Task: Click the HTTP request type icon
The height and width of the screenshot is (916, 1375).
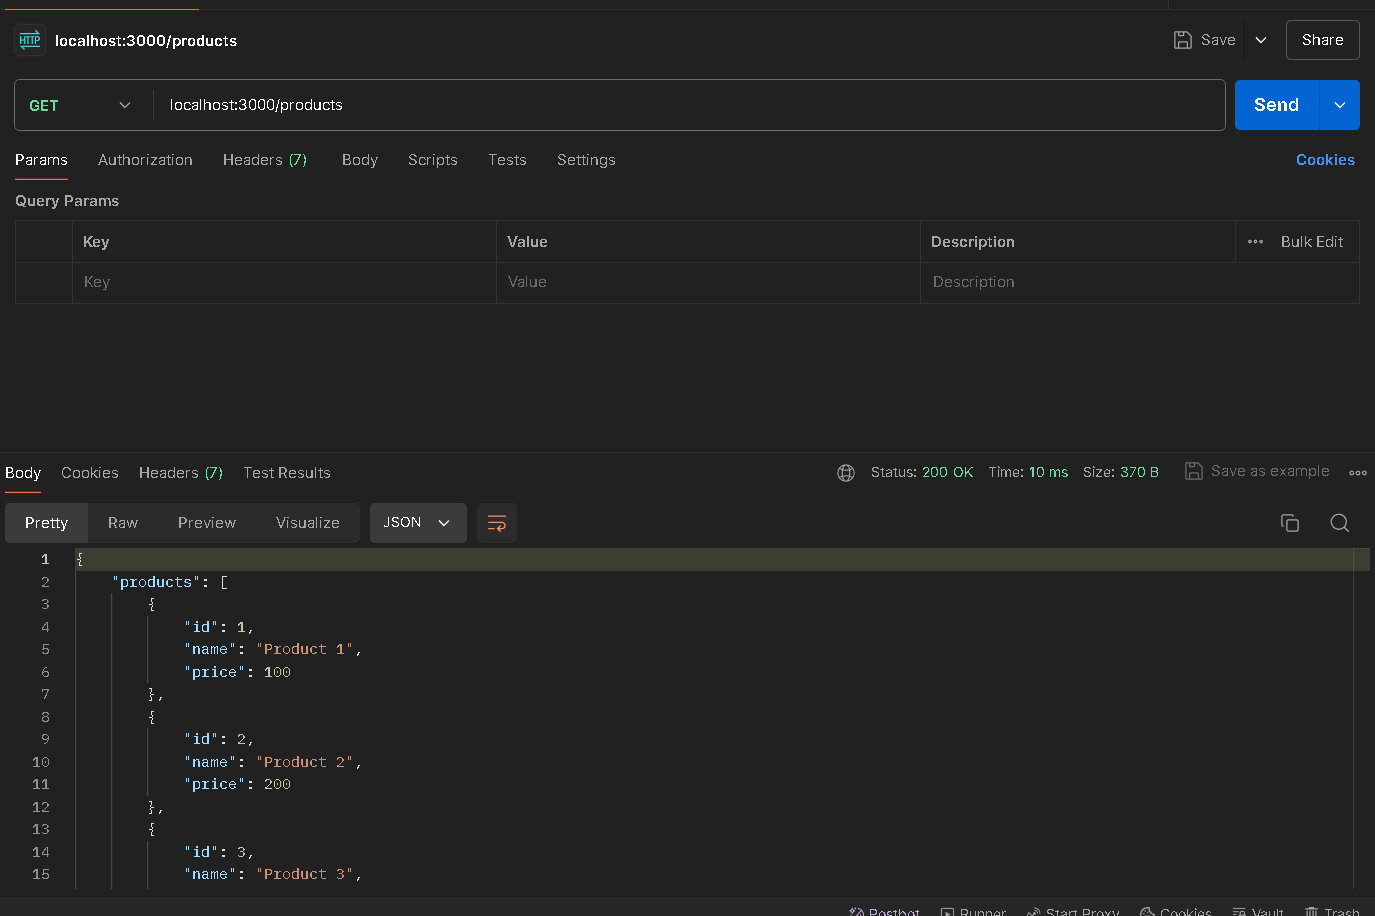Action: [30, 40]
